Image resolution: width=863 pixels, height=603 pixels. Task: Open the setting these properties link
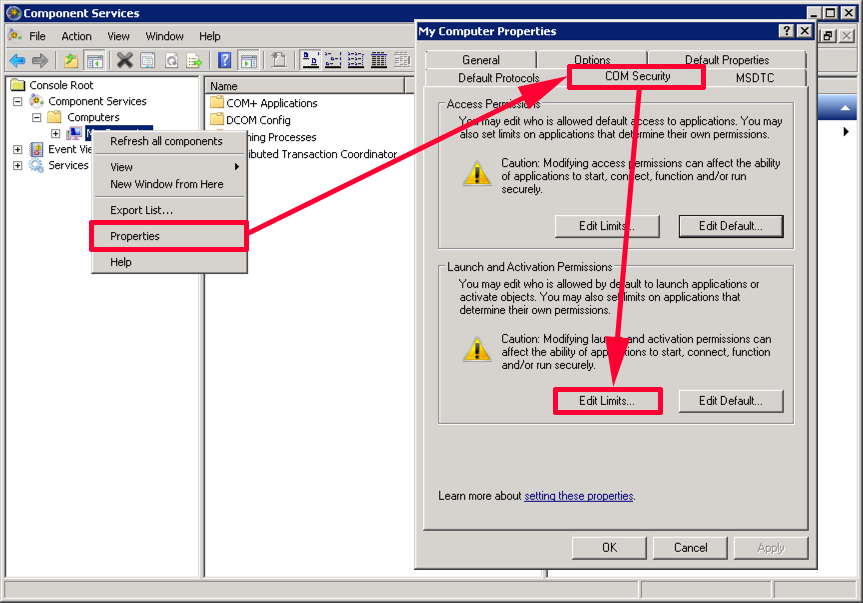point(578,496)
